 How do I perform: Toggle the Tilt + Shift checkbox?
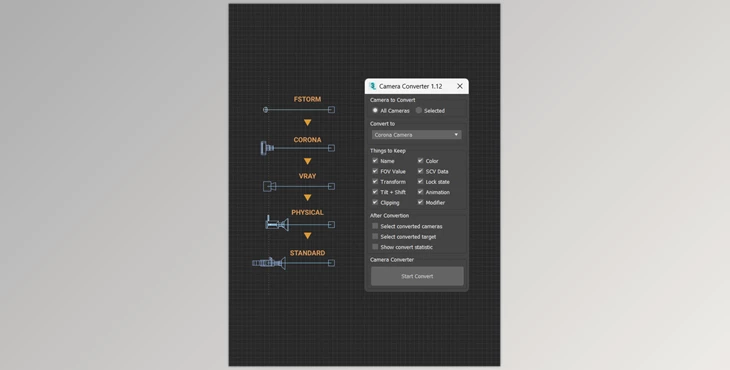point(375,192)
